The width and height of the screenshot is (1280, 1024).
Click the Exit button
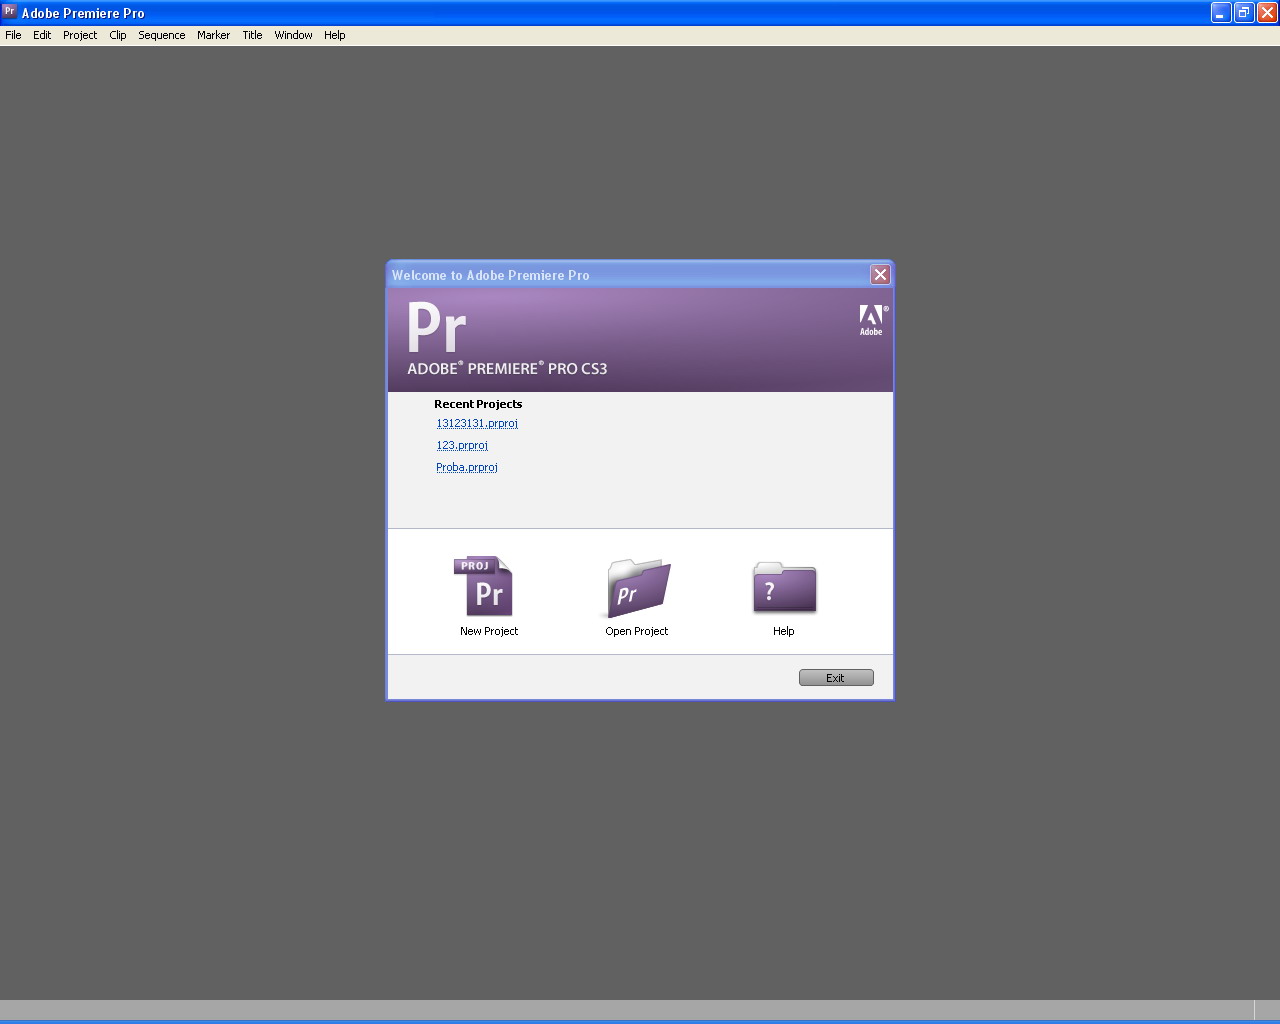click(836, 678)
